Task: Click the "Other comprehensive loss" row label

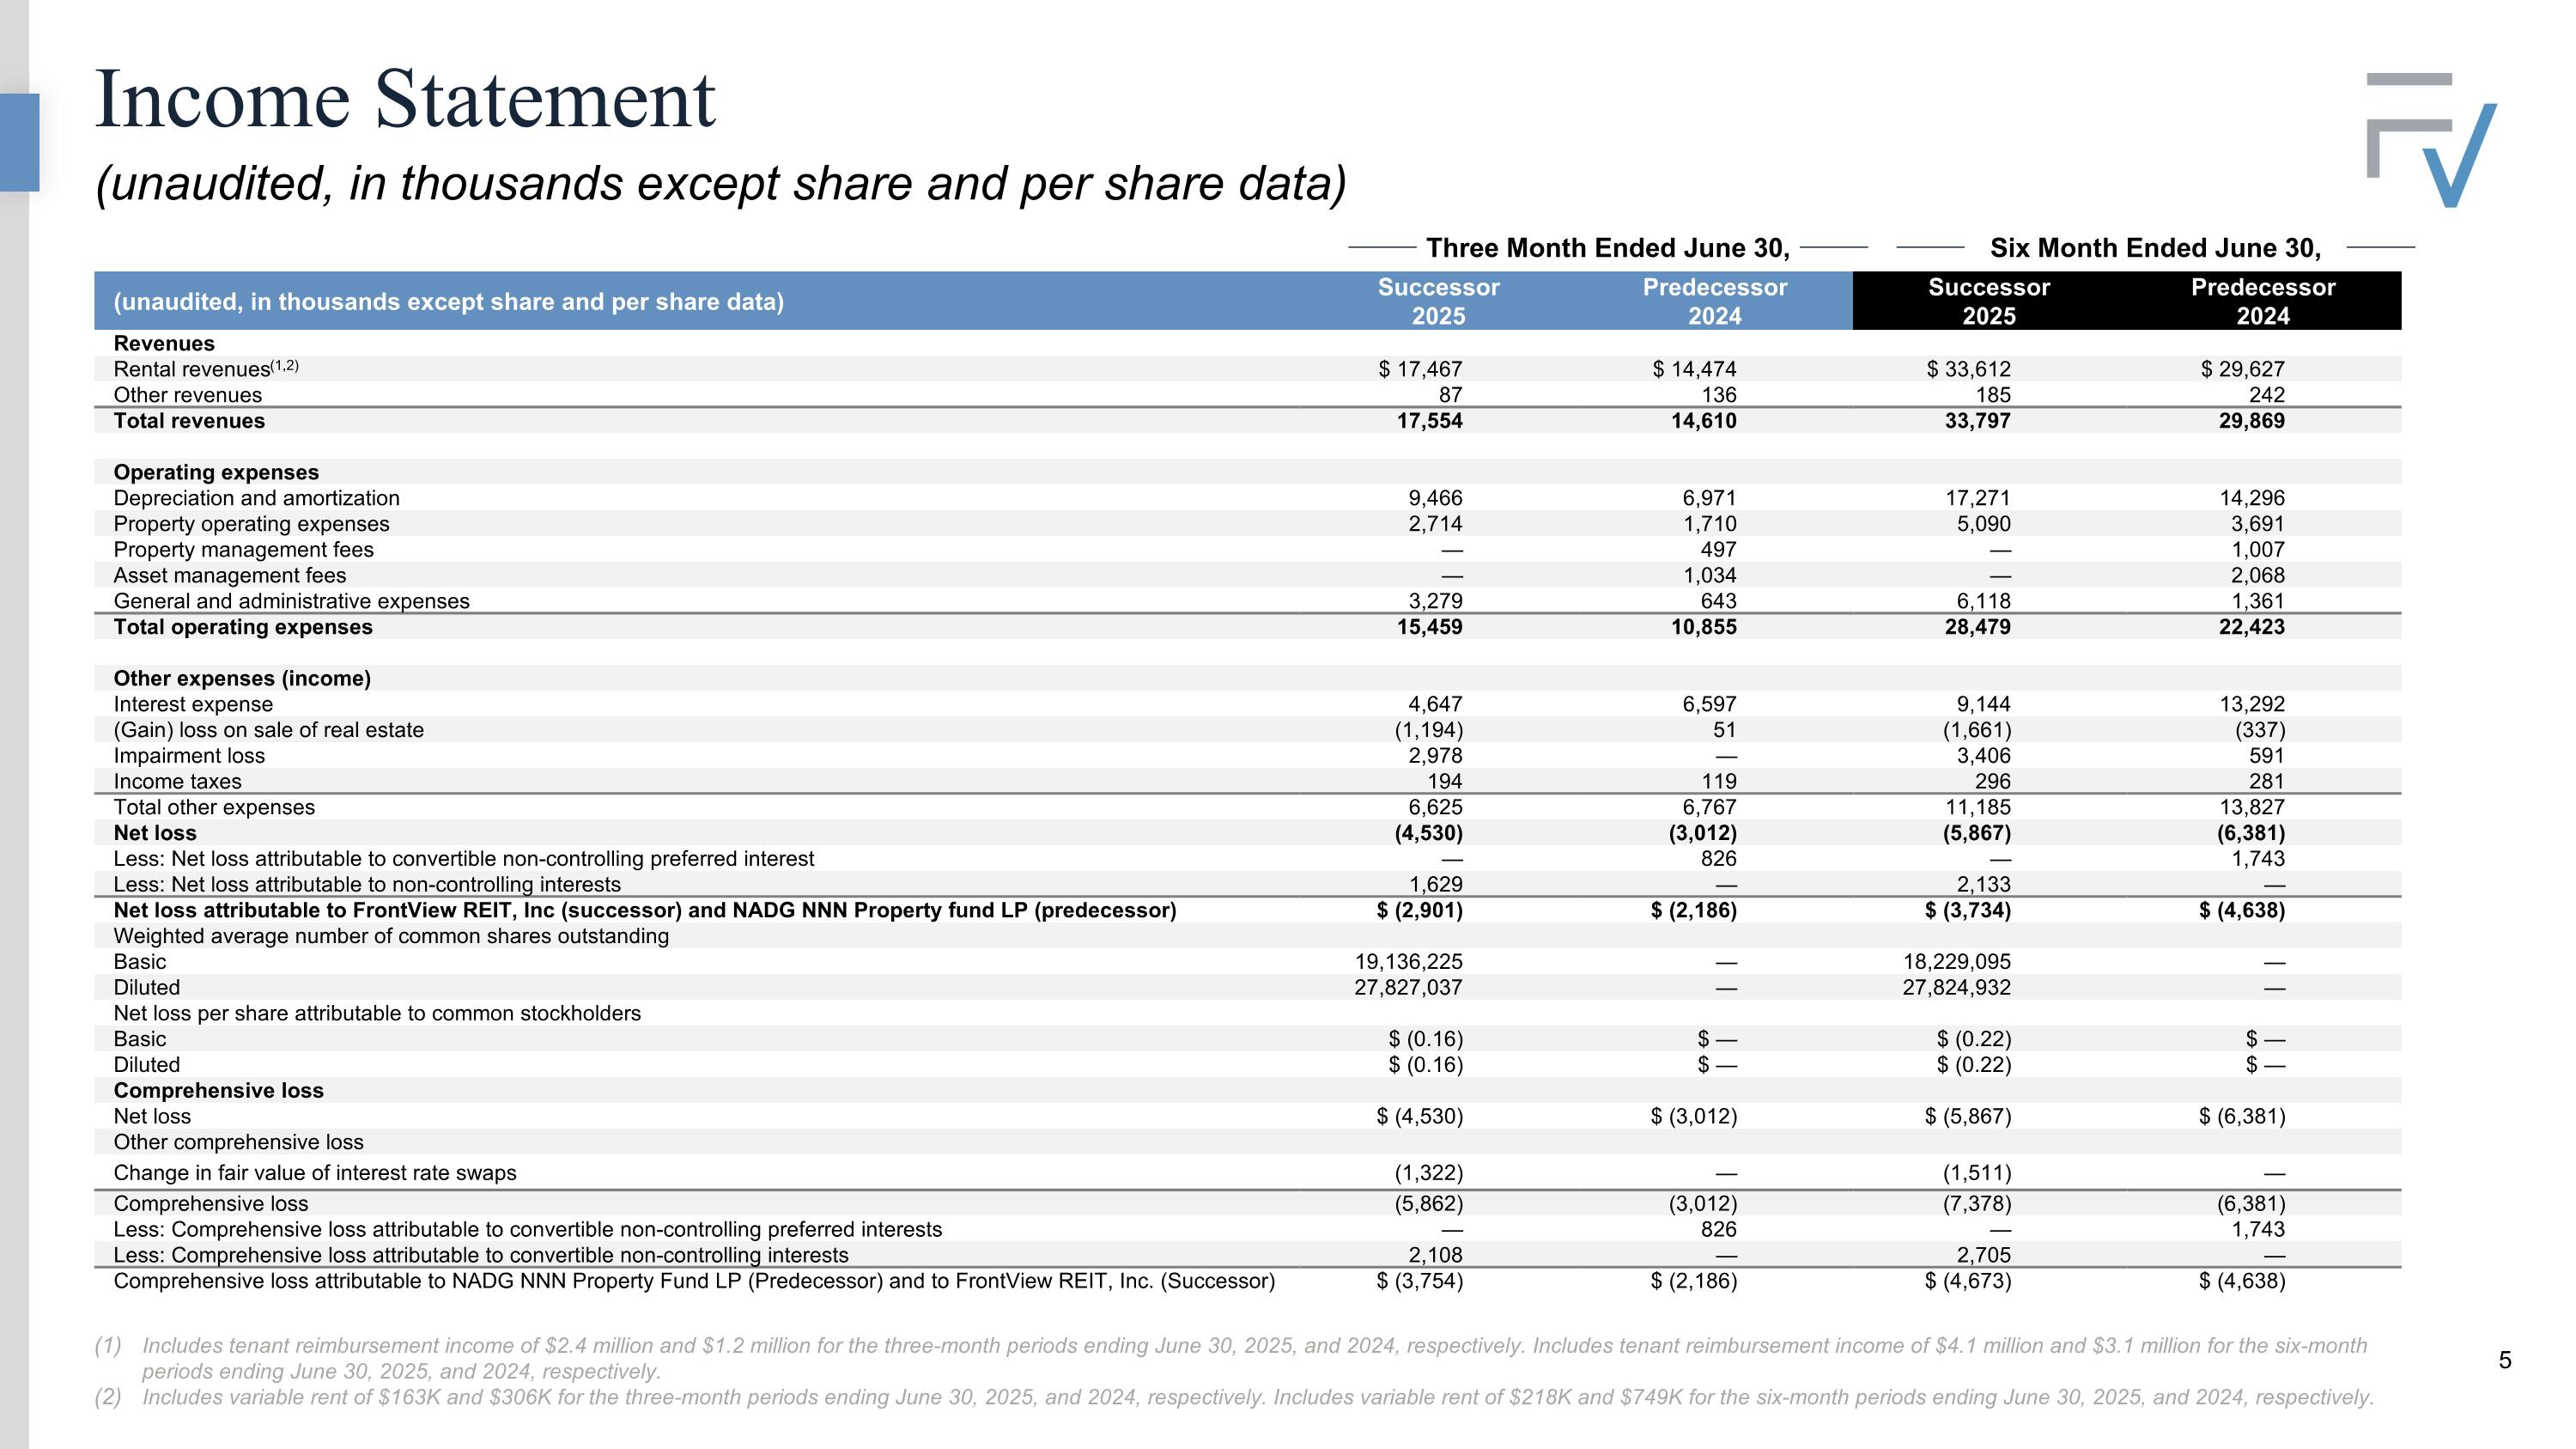Action: coord(238,1142)
